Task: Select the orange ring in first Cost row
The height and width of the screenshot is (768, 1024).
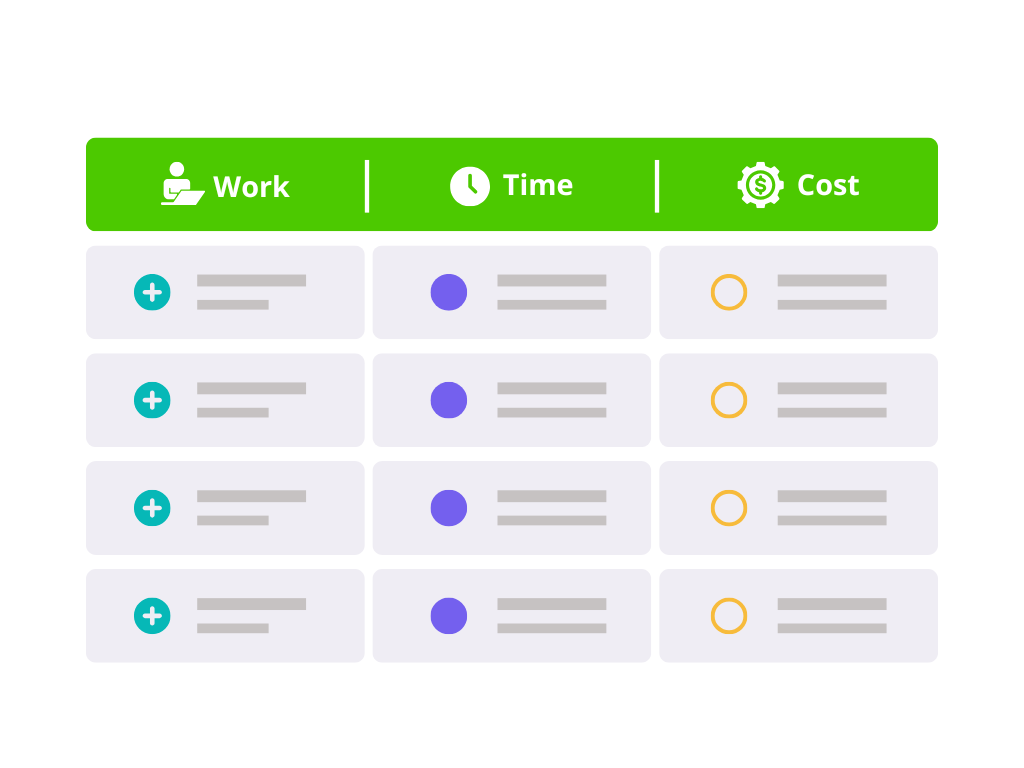Action: [729, 292]
